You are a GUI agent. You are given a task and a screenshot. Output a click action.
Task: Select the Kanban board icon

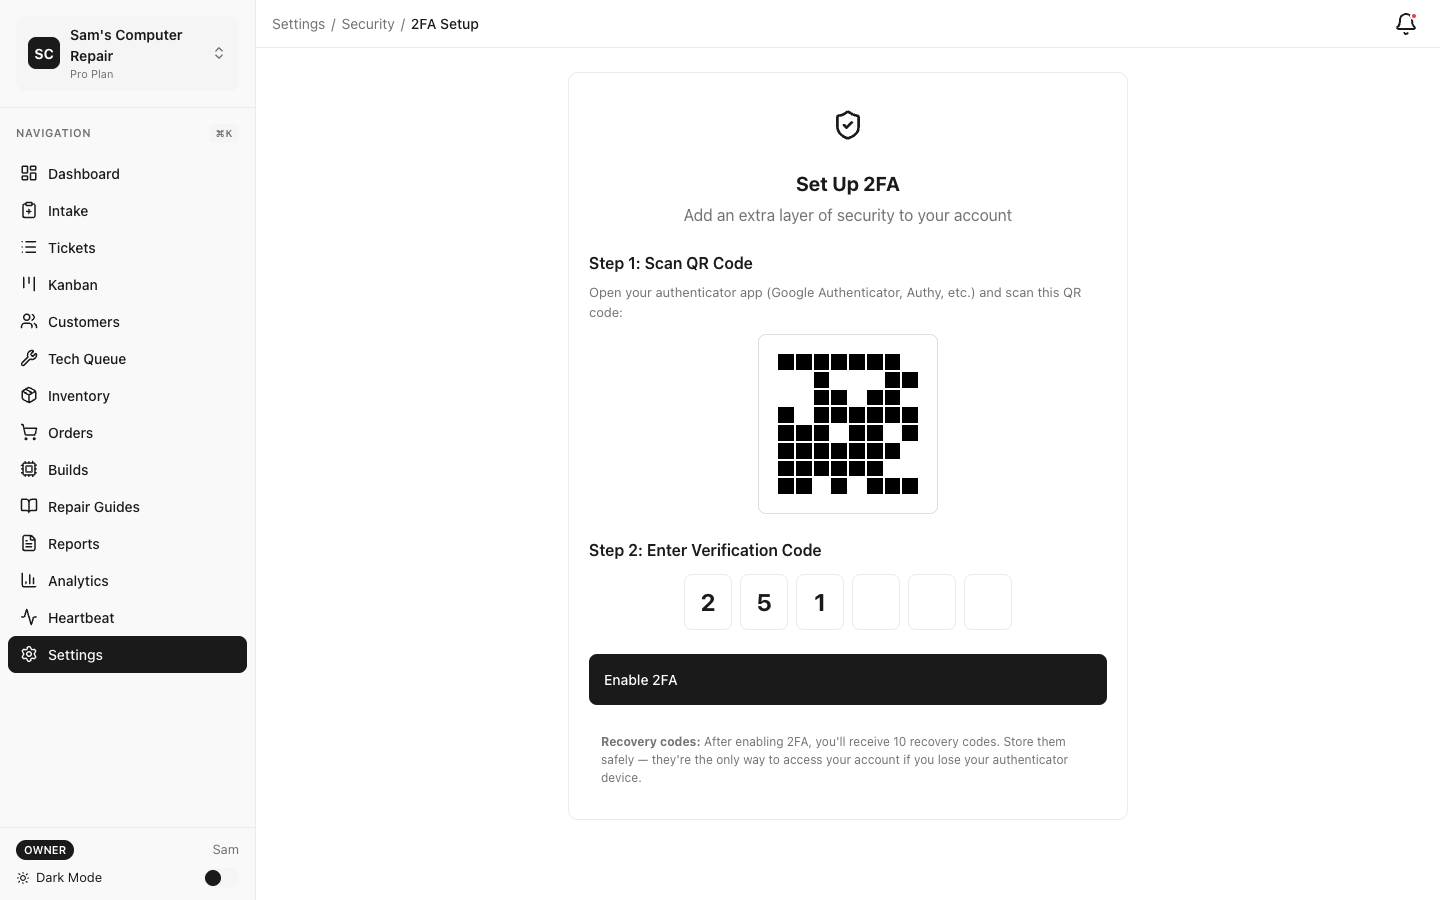pyautogui.click(x=29, y=284)
